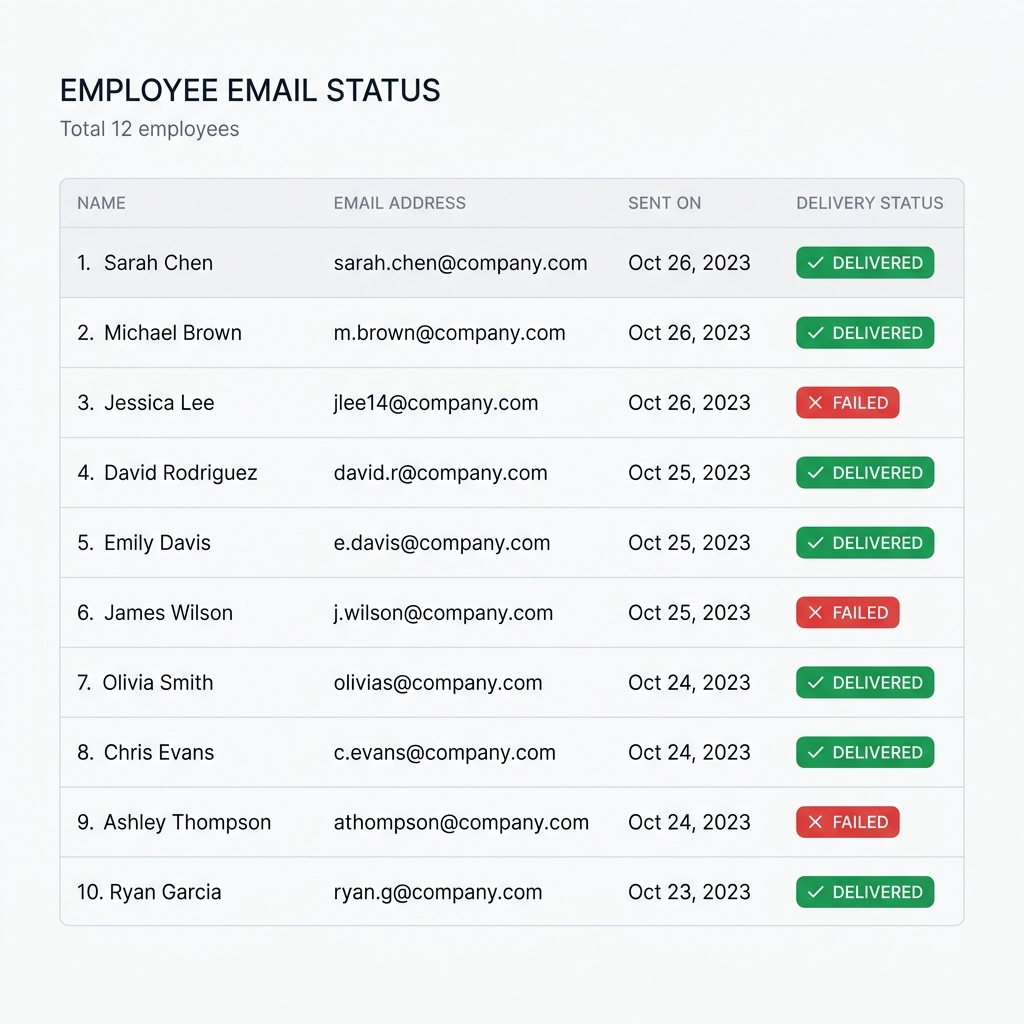Select the name Ashley Thompson

tap(187, 822)
